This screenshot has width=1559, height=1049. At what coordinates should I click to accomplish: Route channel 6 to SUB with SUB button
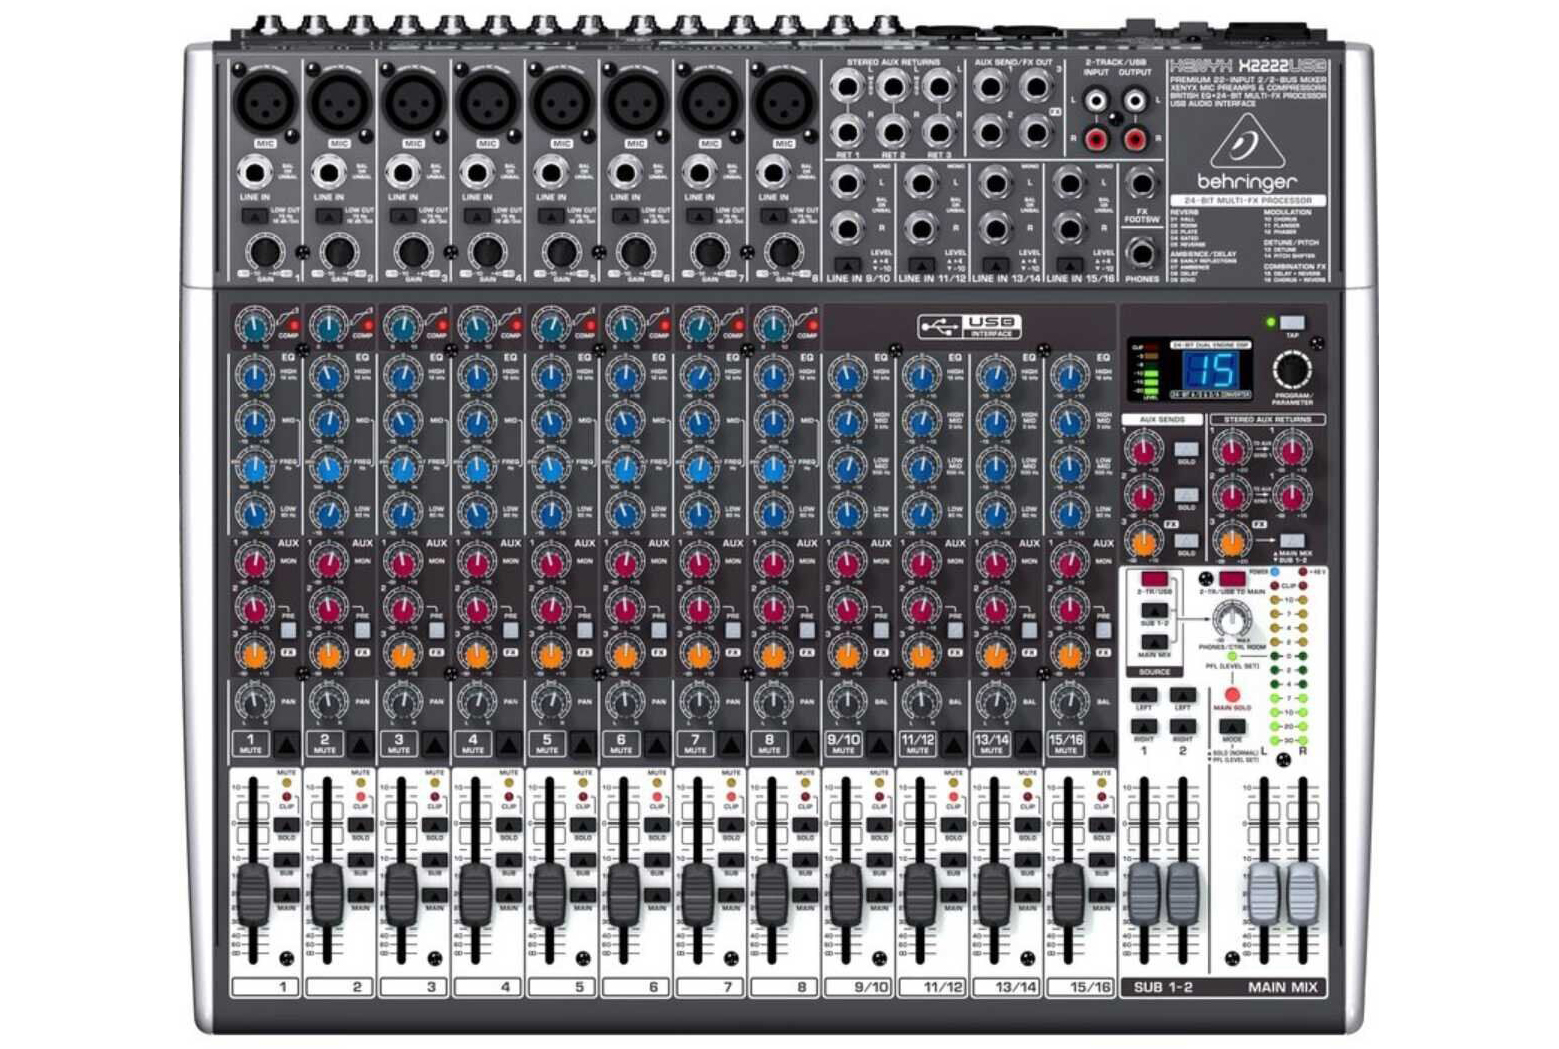656,861
